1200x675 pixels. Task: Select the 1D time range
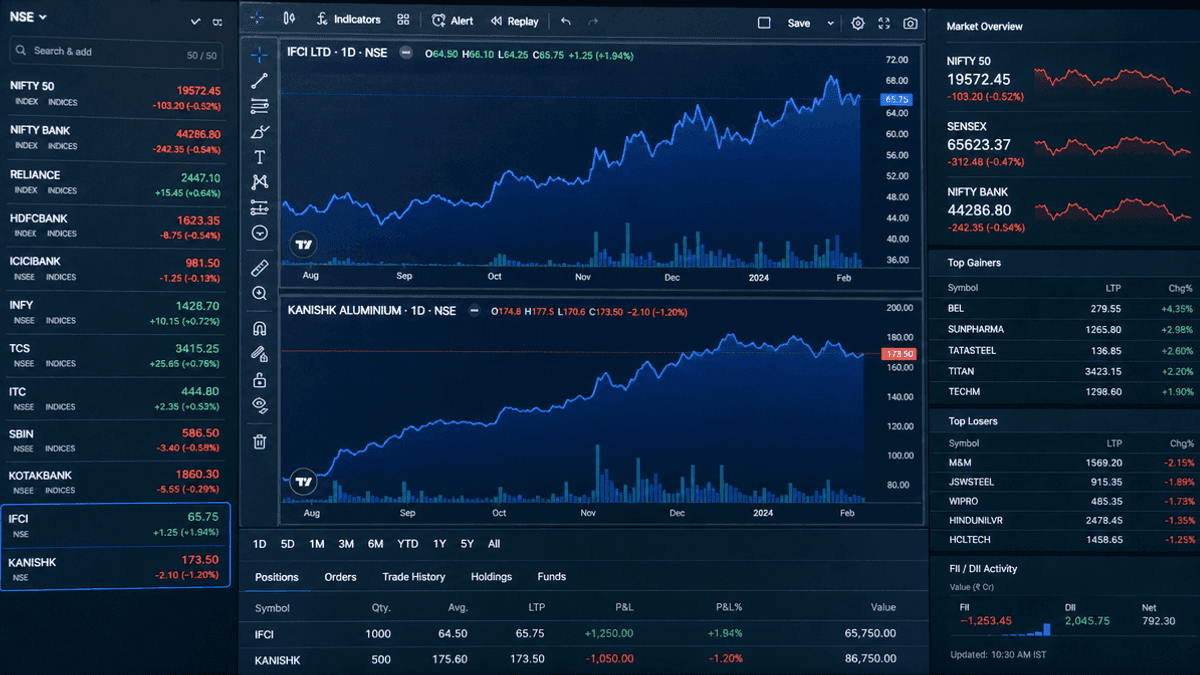259,544
